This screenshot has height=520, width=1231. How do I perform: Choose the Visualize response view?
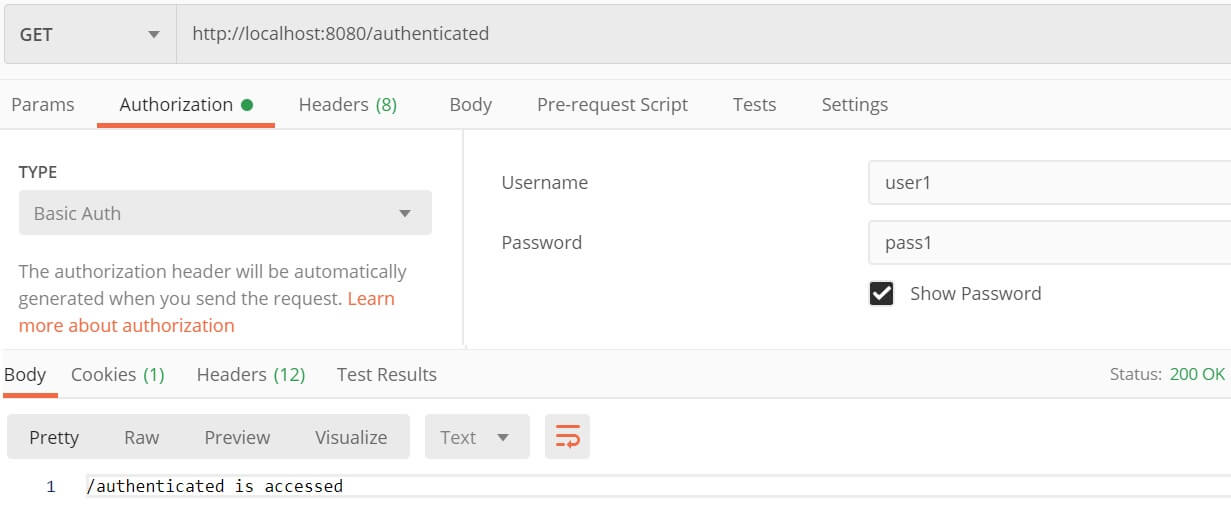[x=351, y=437]
